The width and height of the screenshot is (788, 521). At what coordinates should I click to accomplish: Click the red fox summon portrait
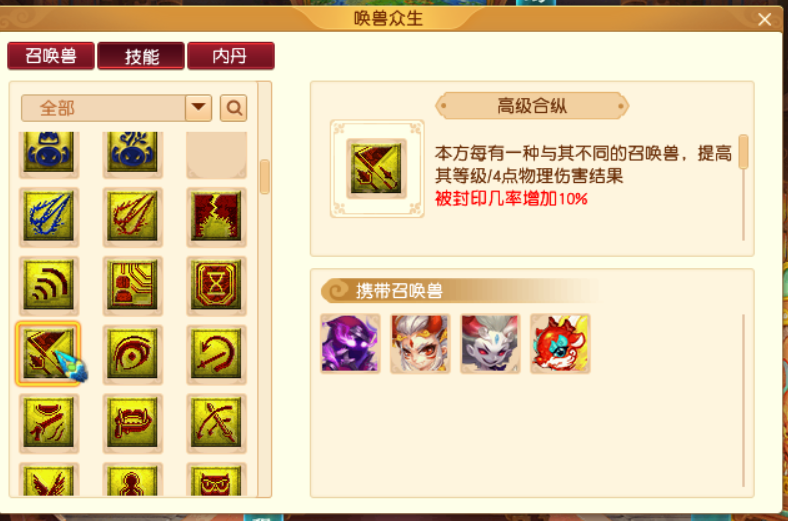click(x=560, y=344)
